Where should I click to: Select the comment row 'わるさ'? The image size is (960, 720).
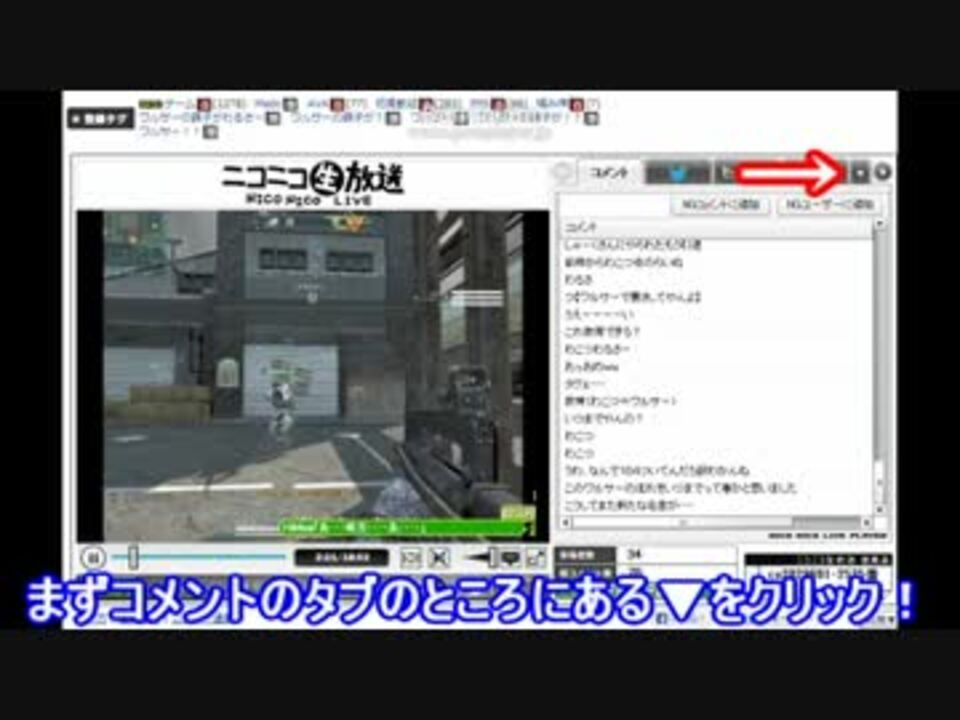pos(716,280)
